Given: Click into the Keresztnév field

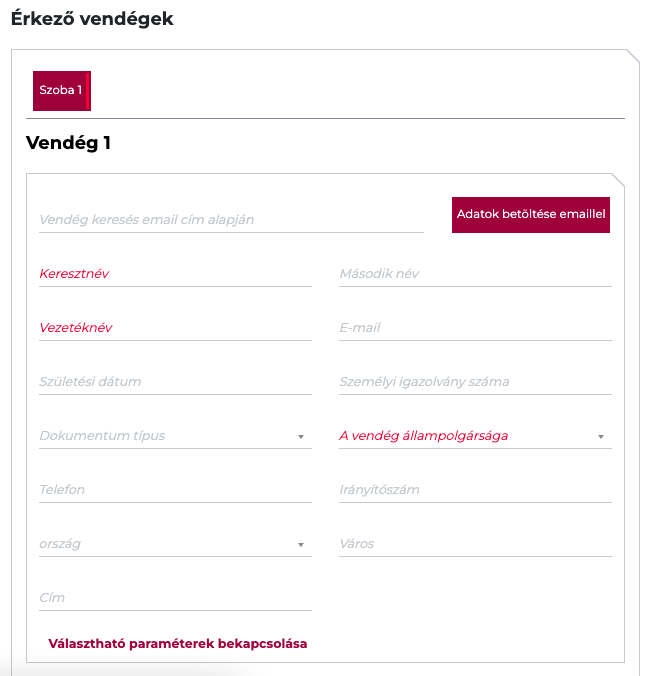Looking at the screenshot, I should (175, 274).
